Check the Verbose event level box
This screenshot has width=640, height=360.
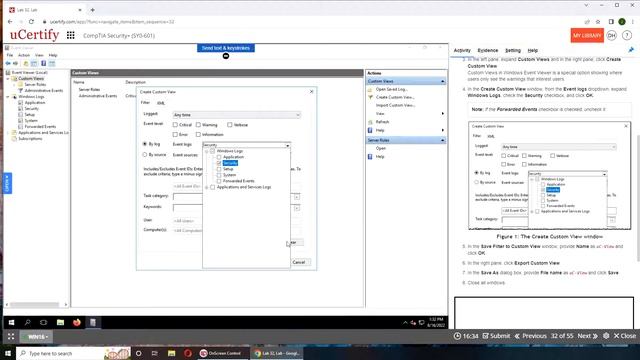pos(230,125)
